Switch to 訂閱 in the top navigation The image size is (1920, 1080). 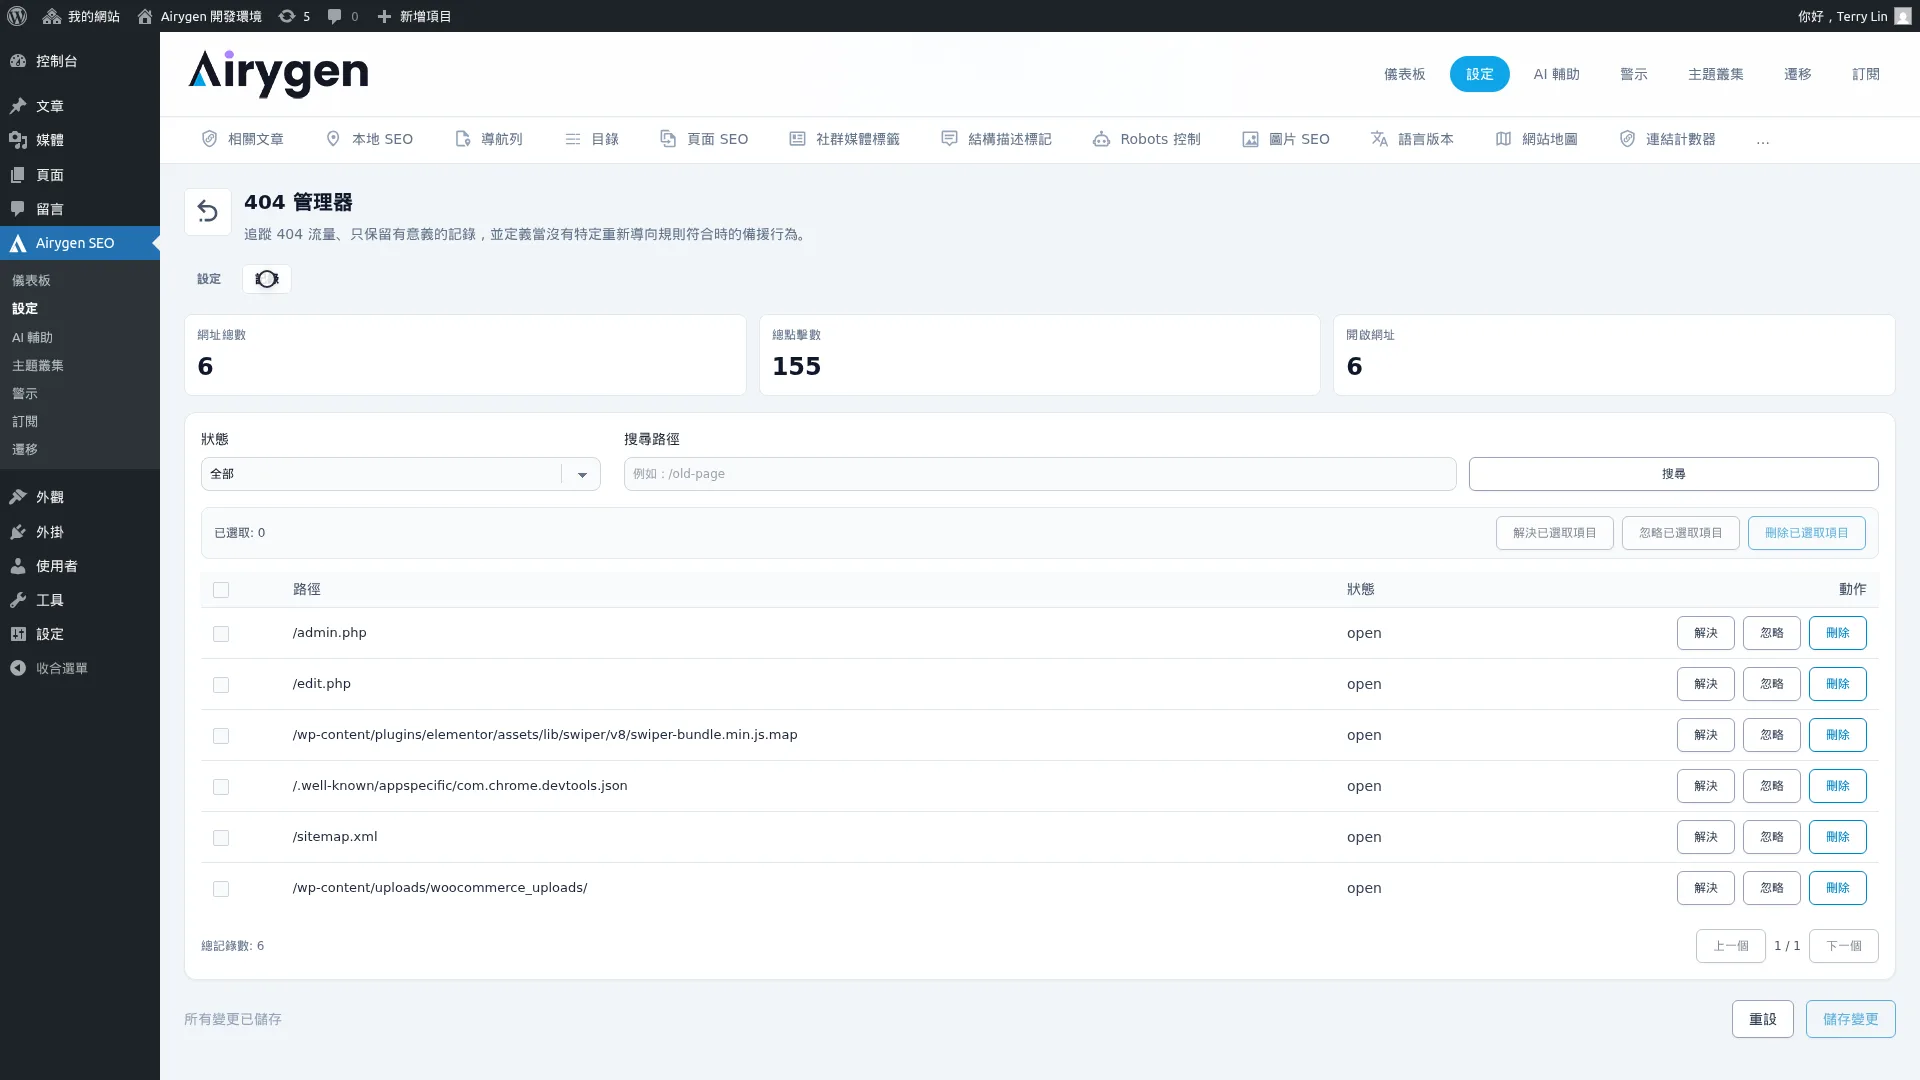tap(1866, 74)
